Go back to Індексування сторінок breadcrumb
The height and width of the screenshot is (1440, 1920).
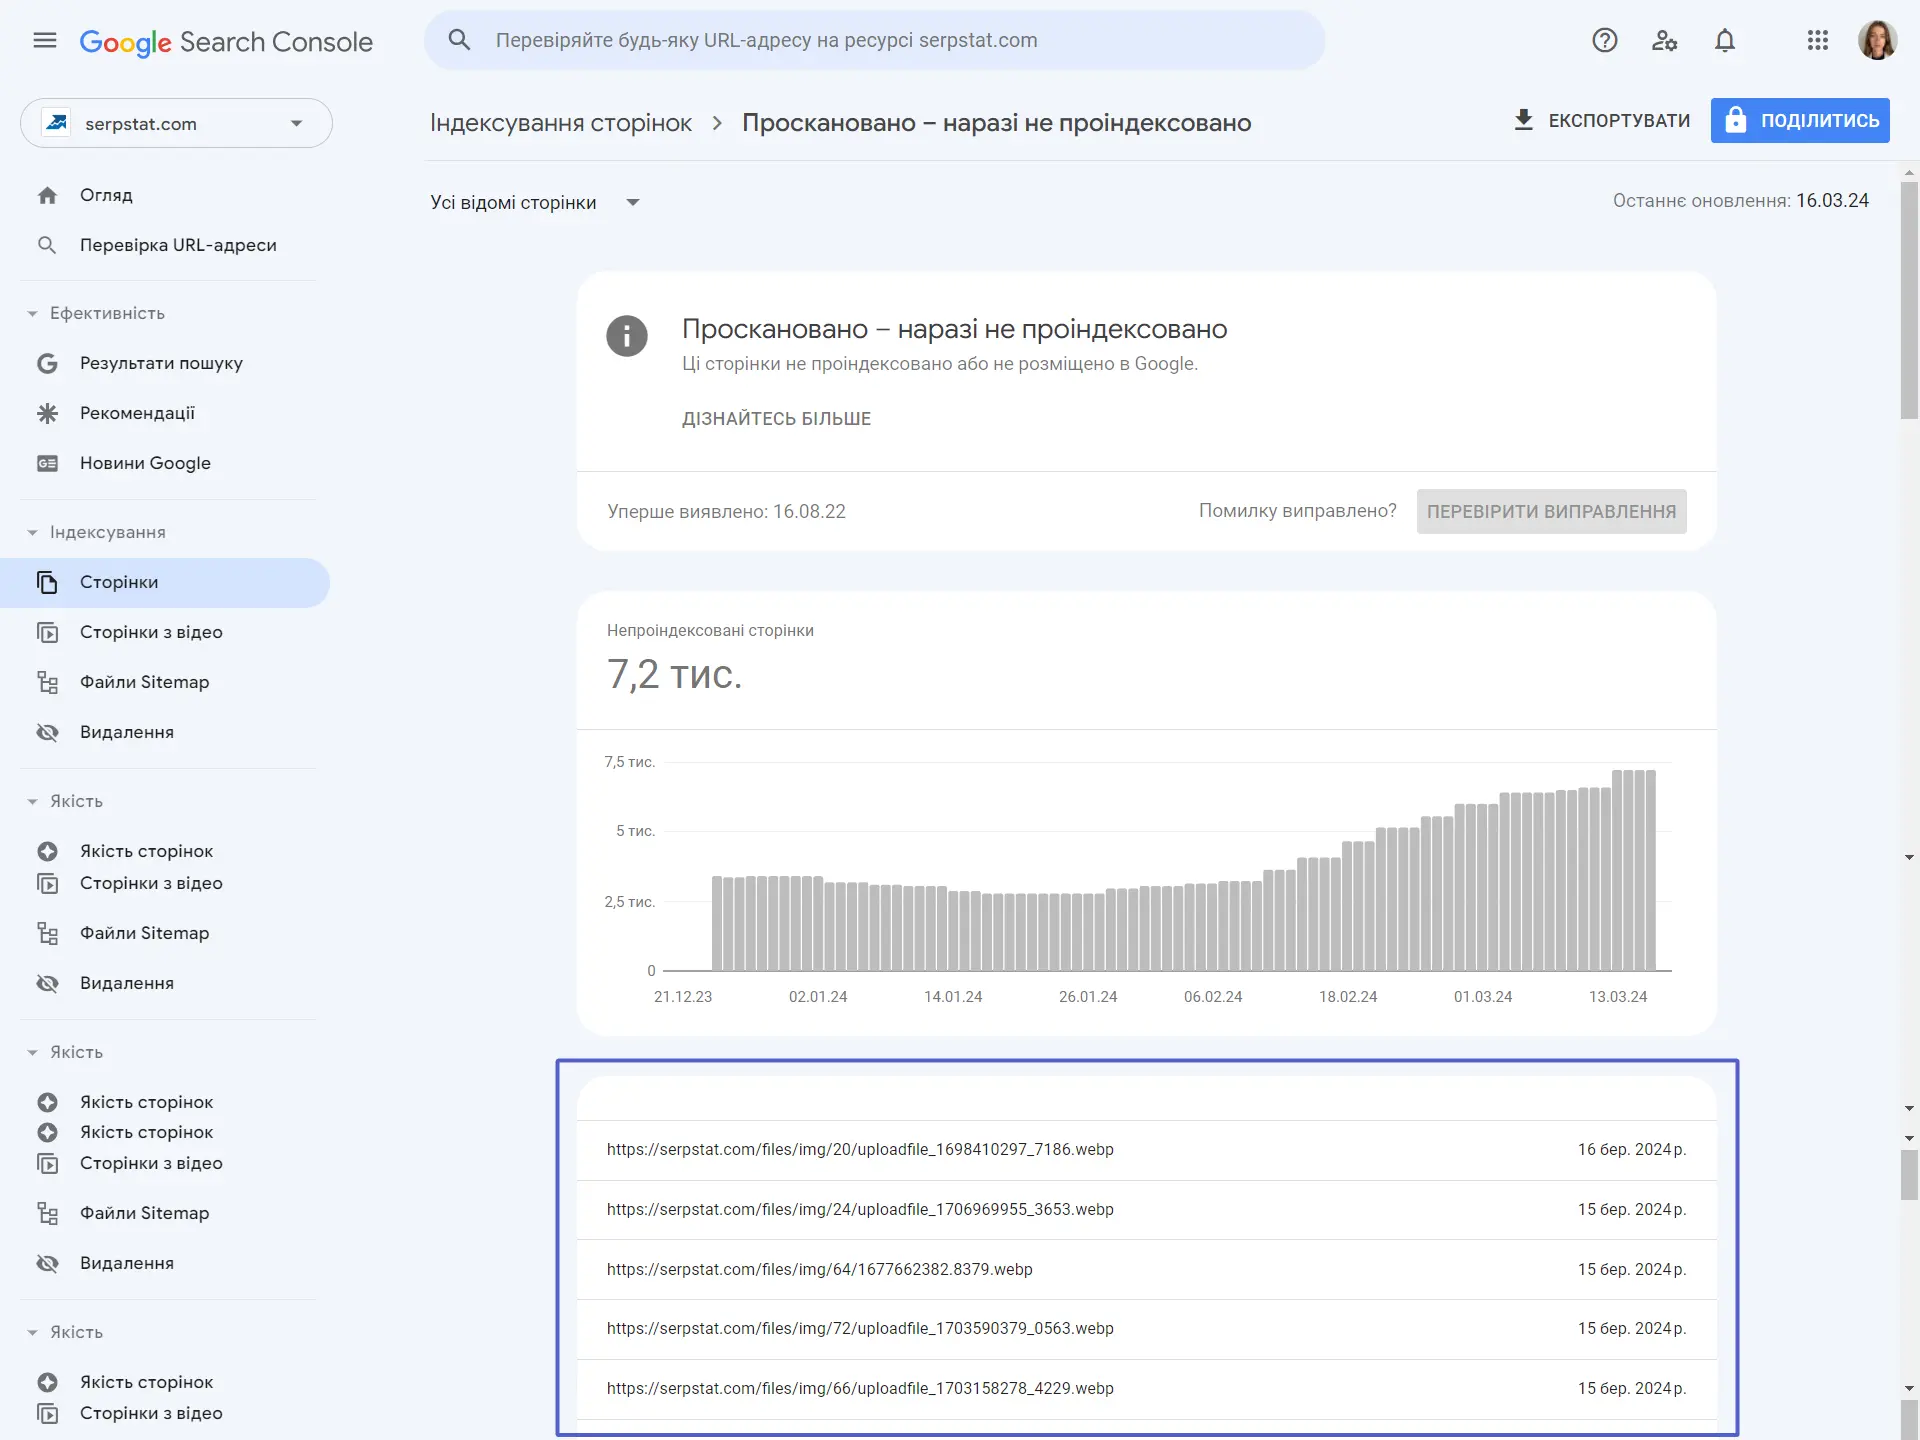coord(560,123)
